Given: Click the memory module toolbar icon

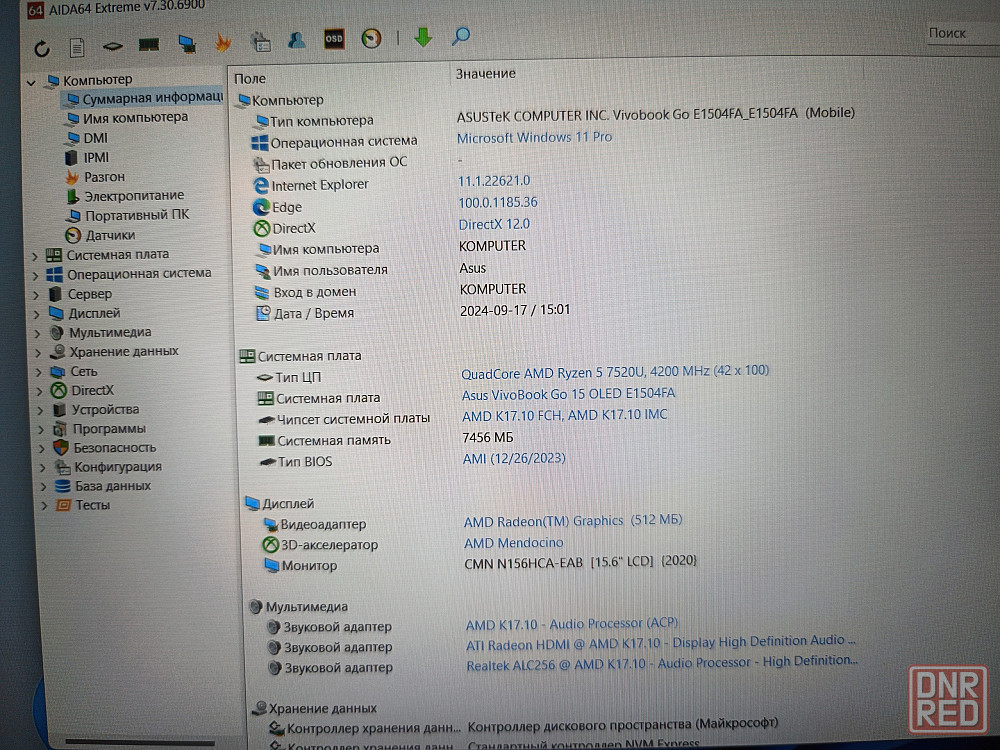Looking at the screenshot, I should 149,45.
